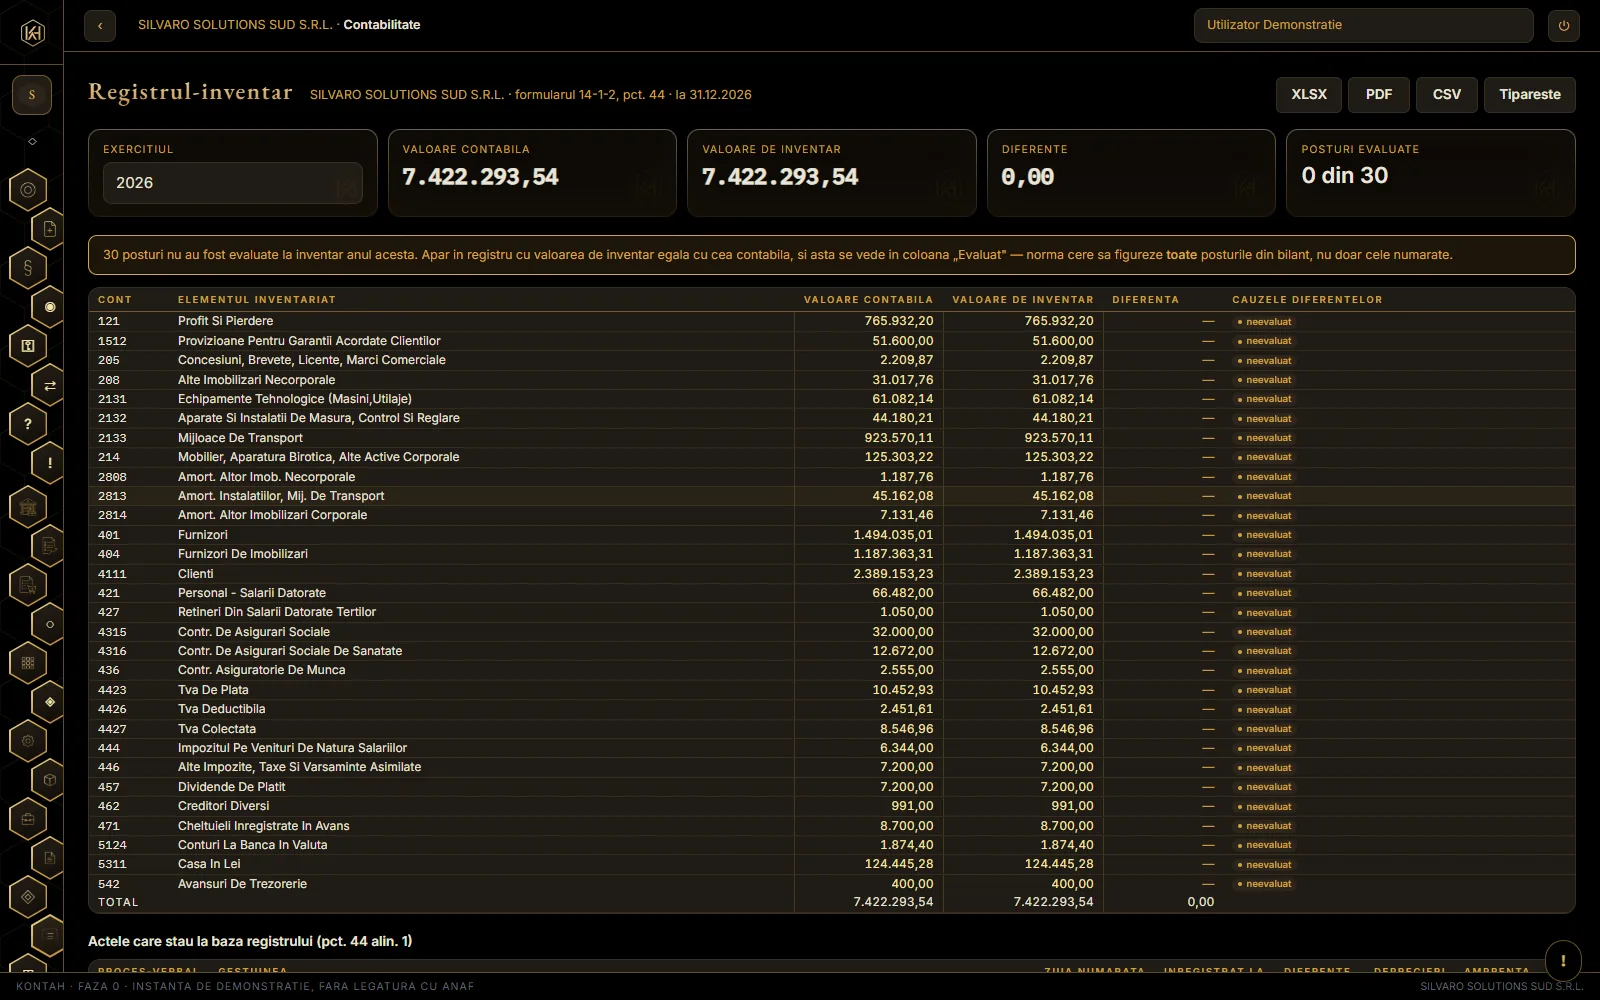The image size is (1600, 1000).
Task: Open the floating exclamation help circle button
Action: pyautogui.click(x=1563, y=961)
